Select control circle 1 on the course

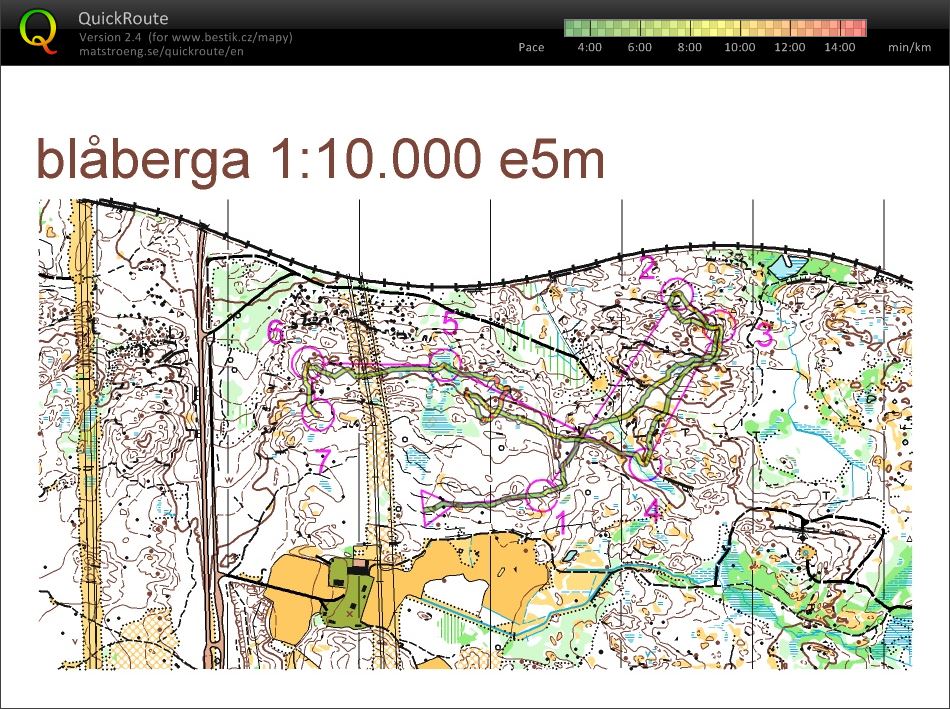point(541,494)
